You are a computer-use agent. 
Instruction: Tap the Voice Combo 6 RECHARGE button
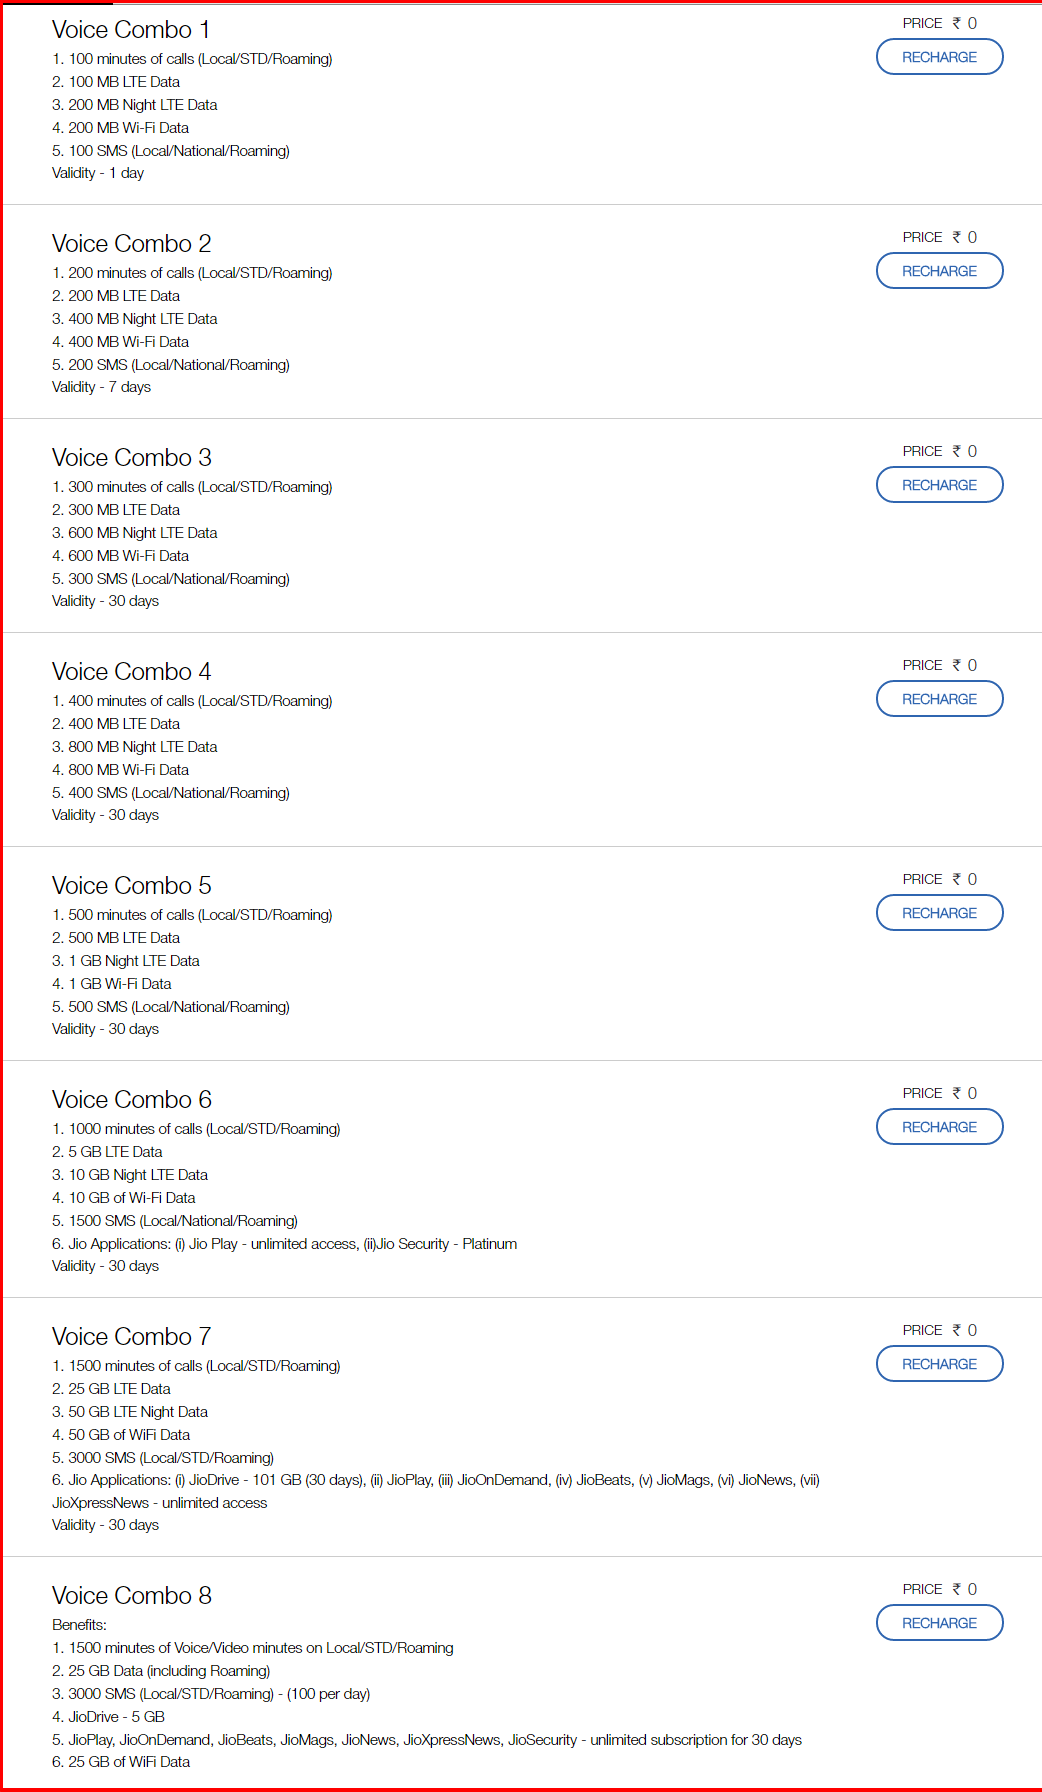(939, 1127)
